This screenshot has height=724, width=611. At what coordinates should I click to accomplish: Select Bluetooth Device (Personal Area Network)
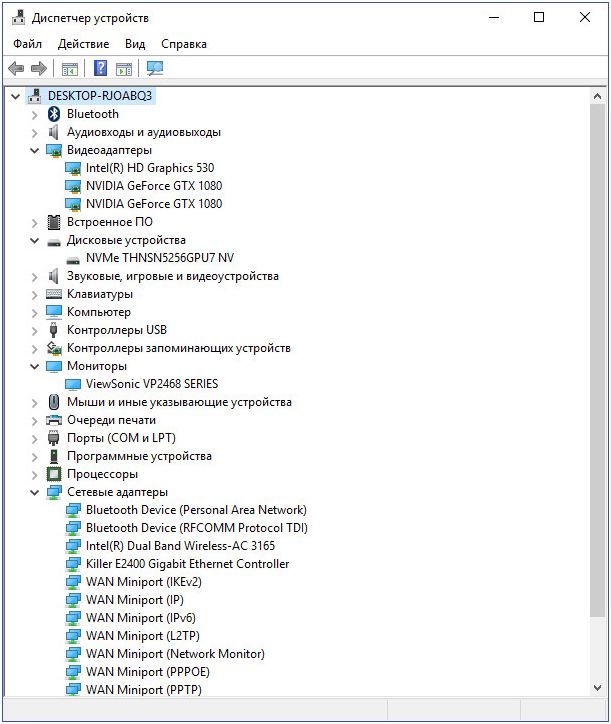point(196,510)
